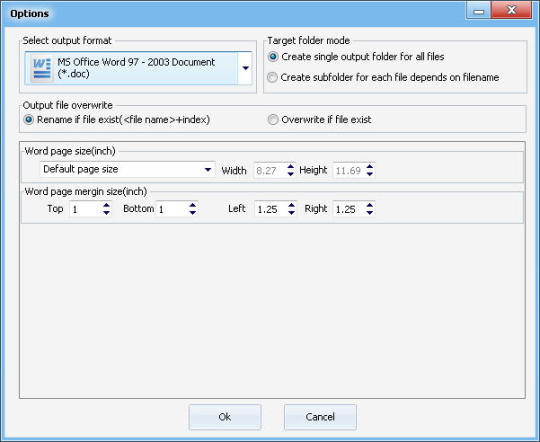Image resolution: width=540 pixels, height=442 pixels.
Task: Increase the Top margin with up arrow
Action: click(x=106, y=205)
